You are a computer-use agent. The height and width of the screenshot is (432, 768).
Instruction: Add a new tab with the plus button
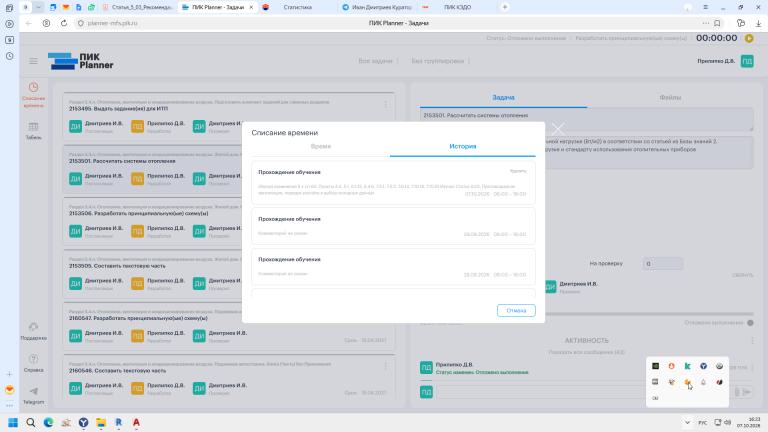click(504, 7)
